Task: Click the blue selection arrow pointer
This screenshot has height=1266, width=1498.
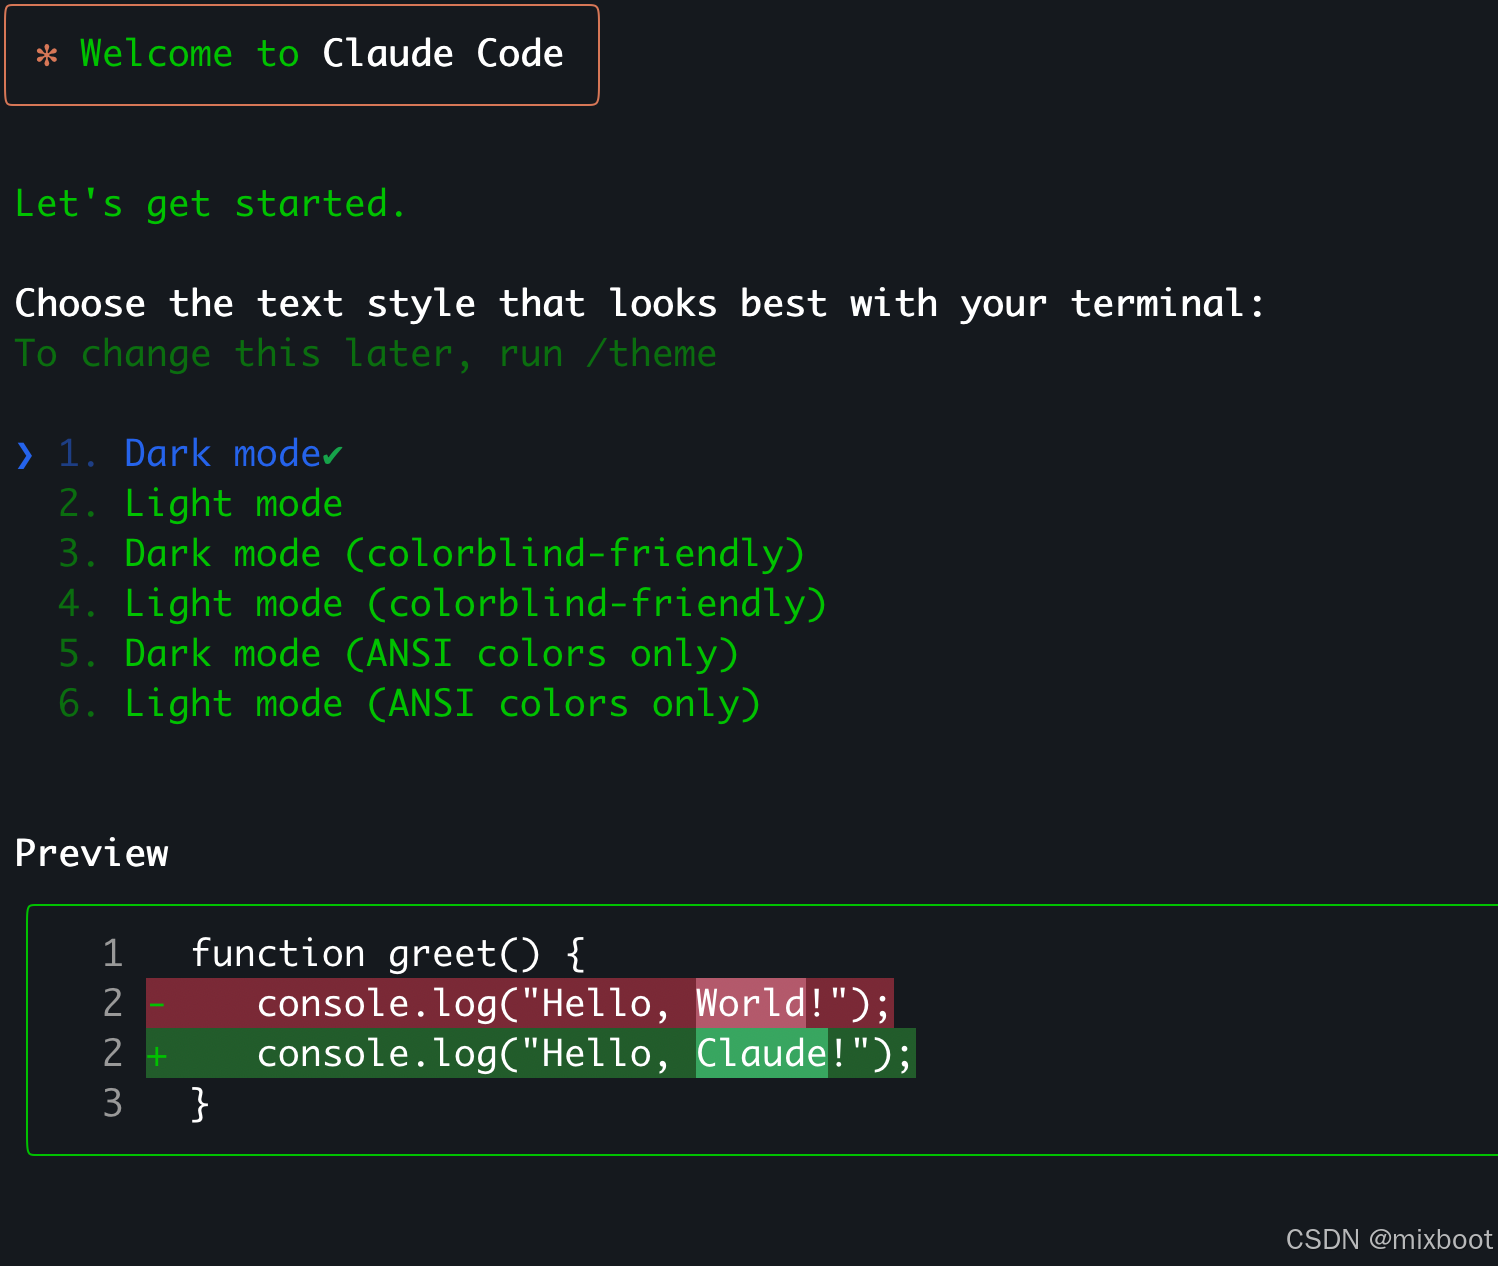Action: coord(25,456)
